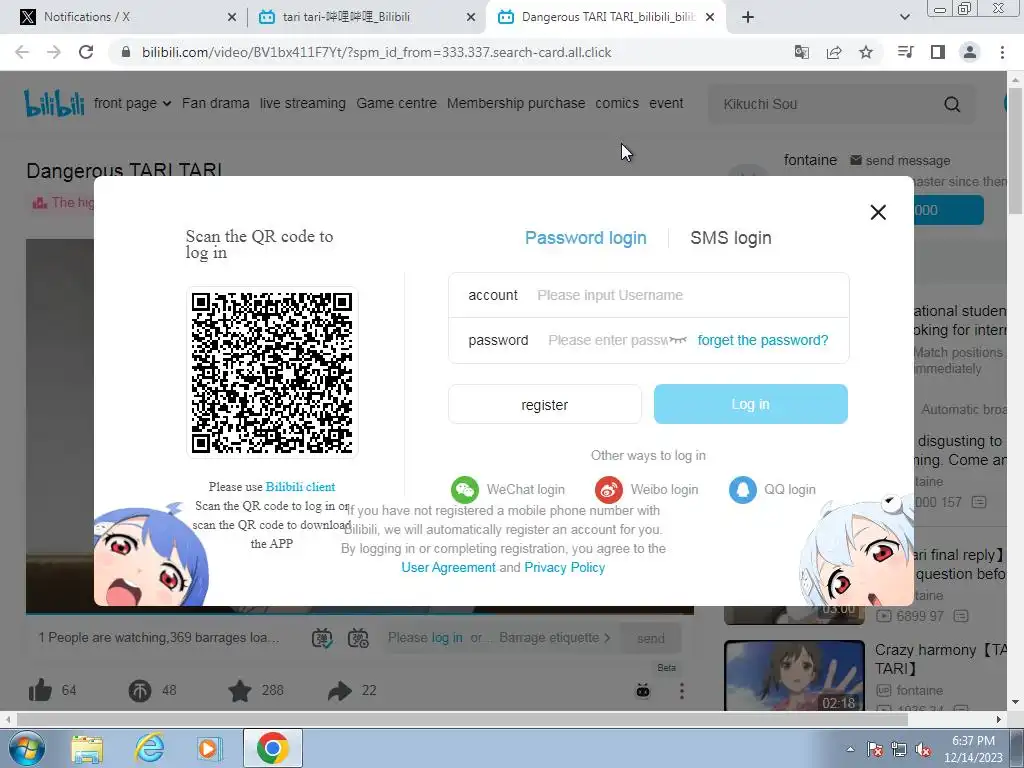The width and height of the screenshot is (1024, 768).
Task: Click the browser back arrow
Action: pyautogui.click(x=22, y=52)
